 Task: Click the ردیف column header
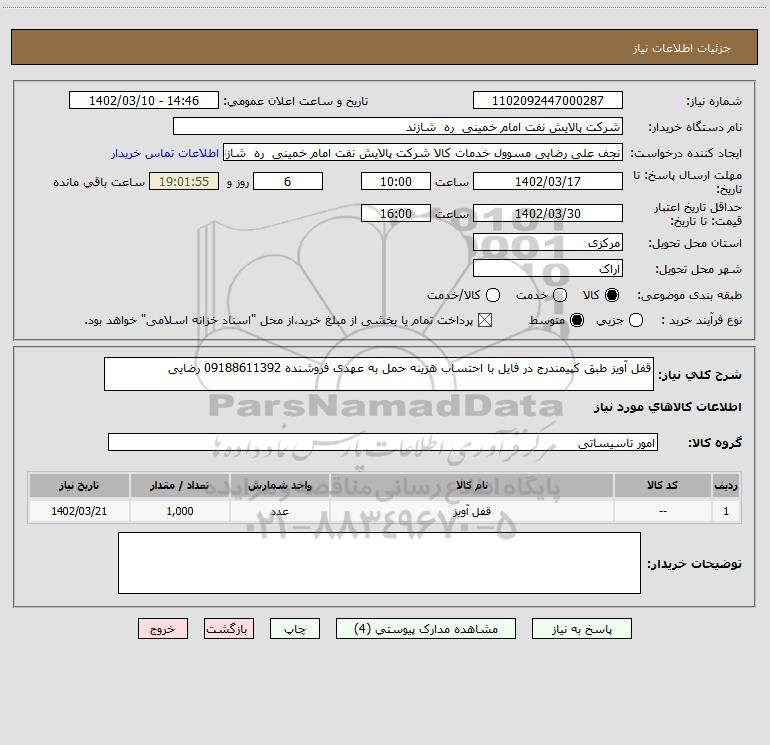[726, 485]
